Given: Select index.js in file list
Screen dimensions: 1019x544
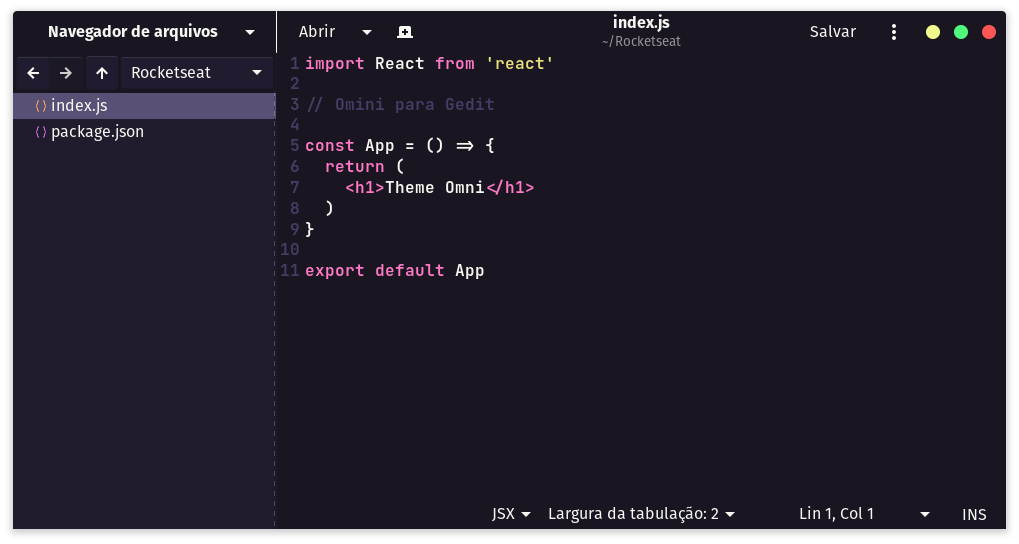Looking at the screenshot, I should (144, 105).
